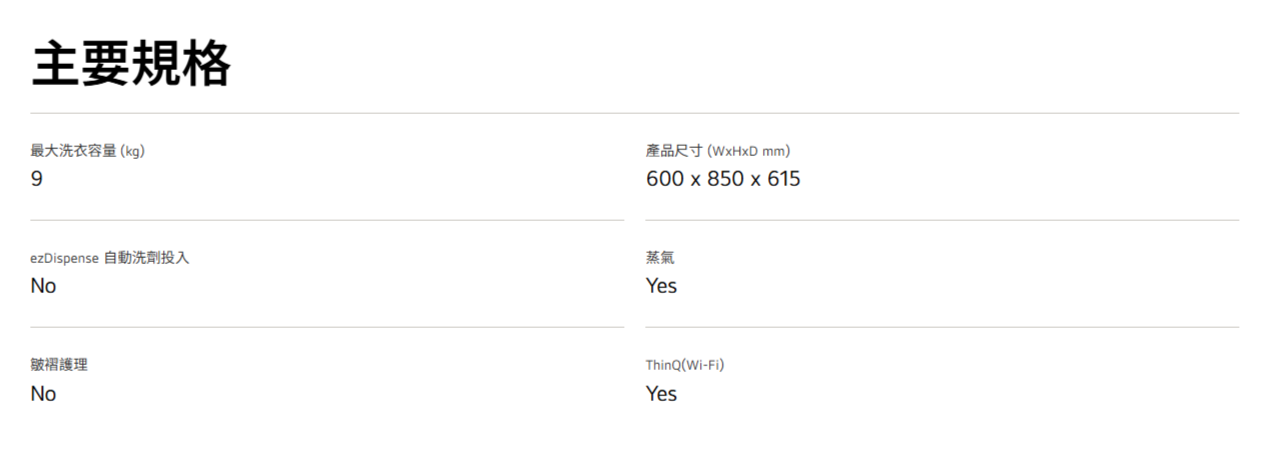Viewport: 1272px width, 472px height.
Task: Click the (kg) unit text
Action: point(133,152)
